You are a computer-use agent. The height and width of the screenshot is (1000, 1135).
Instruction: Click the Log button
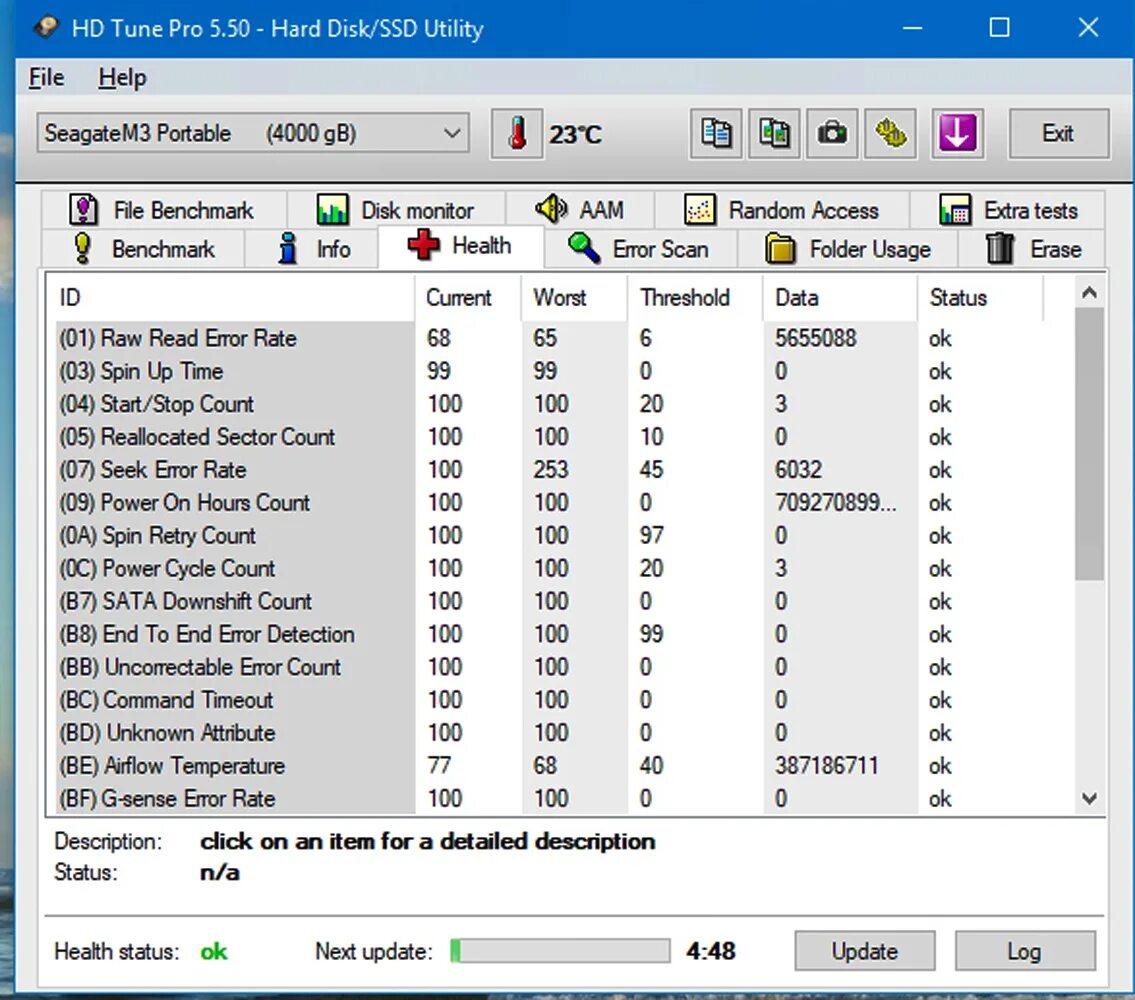coord(1025,951)
